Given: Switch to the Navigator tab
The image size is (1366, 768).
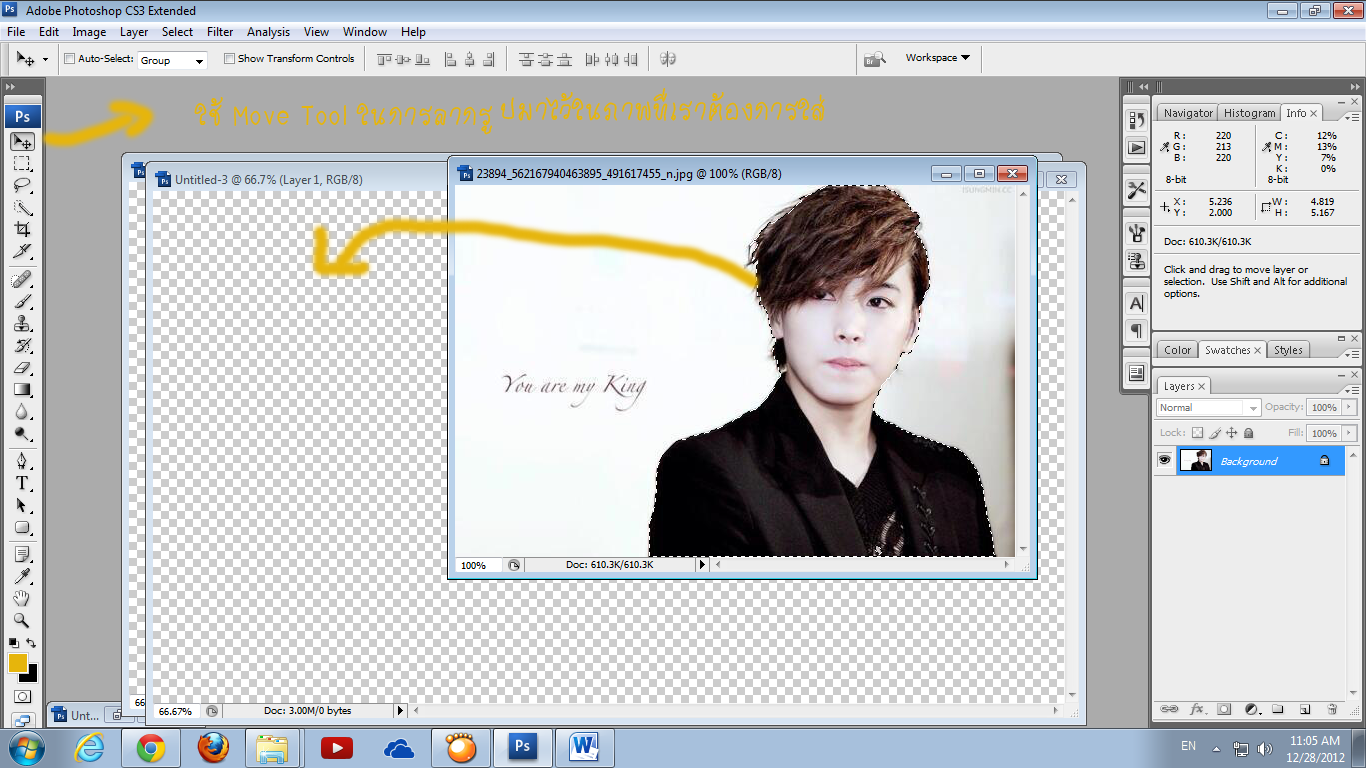Looking at the screenshot, I should [x=1188, y=113].
